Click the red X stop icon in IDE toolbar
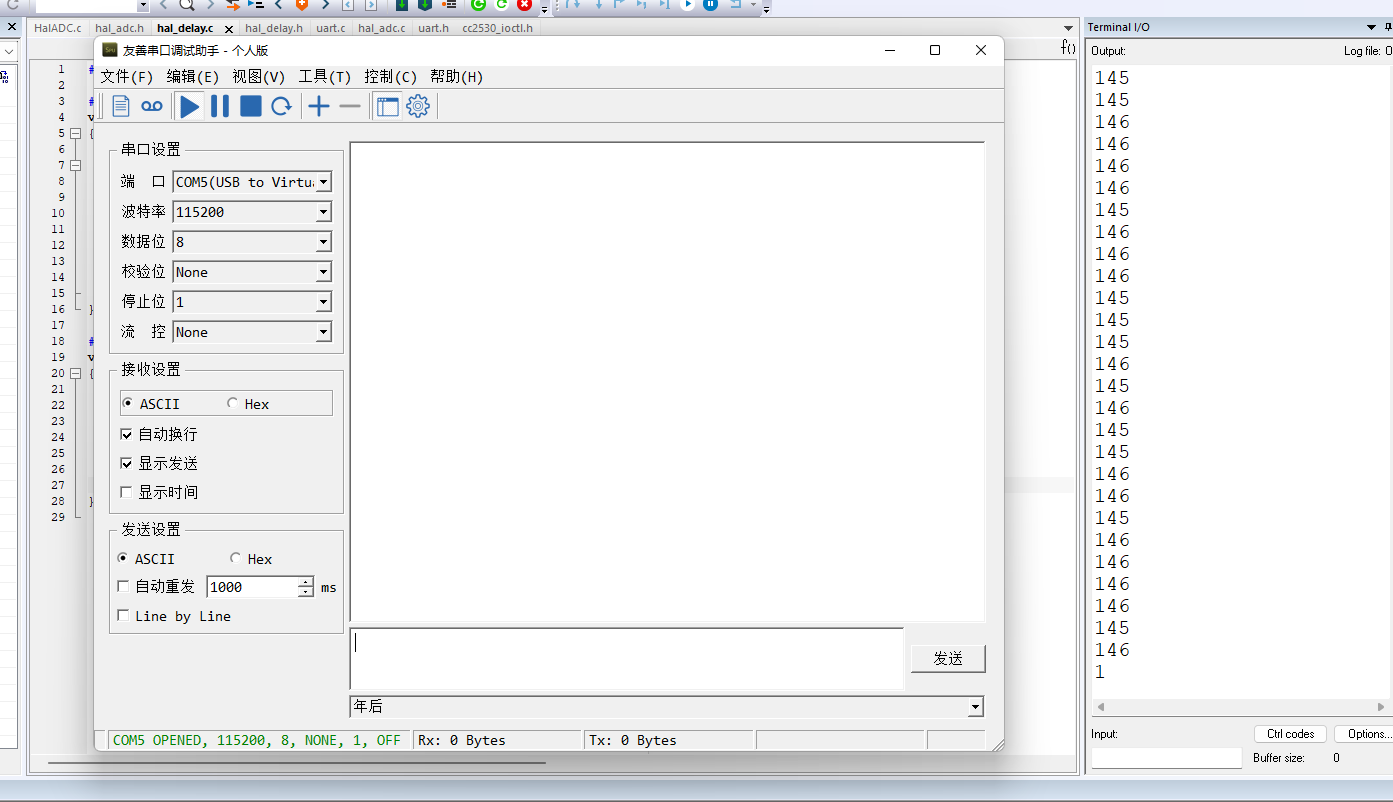Image resolution: width=1393 pixels, height=802 pixels. pyautogui.click(x=524, y=5)
